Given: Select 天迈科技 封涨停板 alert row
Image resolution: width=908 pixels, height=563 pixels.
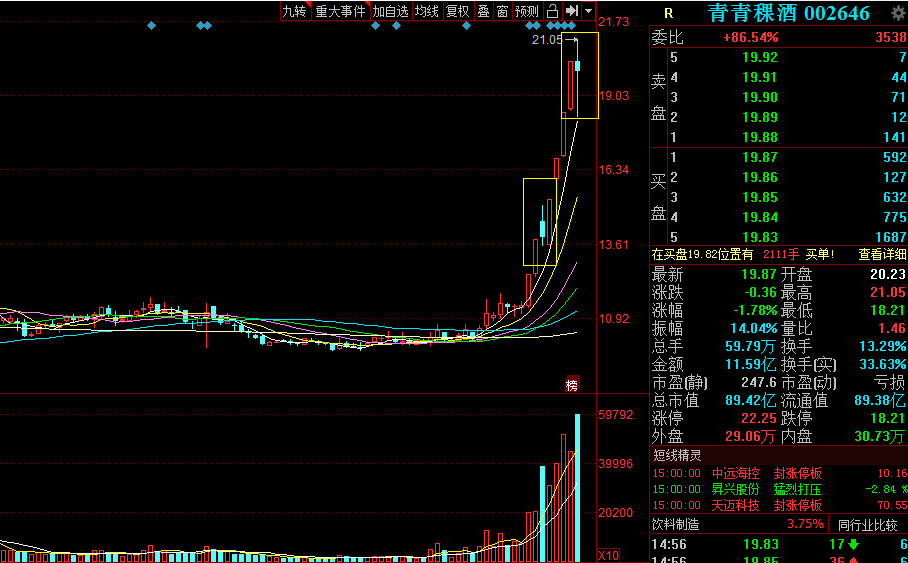Looking at the screenshot, I should click(x=779, y=505).
